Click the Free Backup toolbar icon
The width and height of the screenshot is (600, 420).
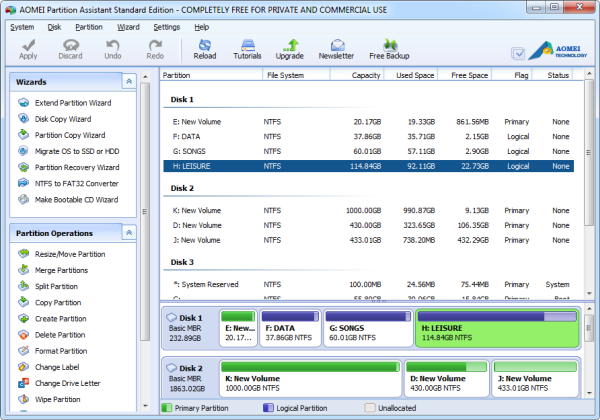point(389,49)
